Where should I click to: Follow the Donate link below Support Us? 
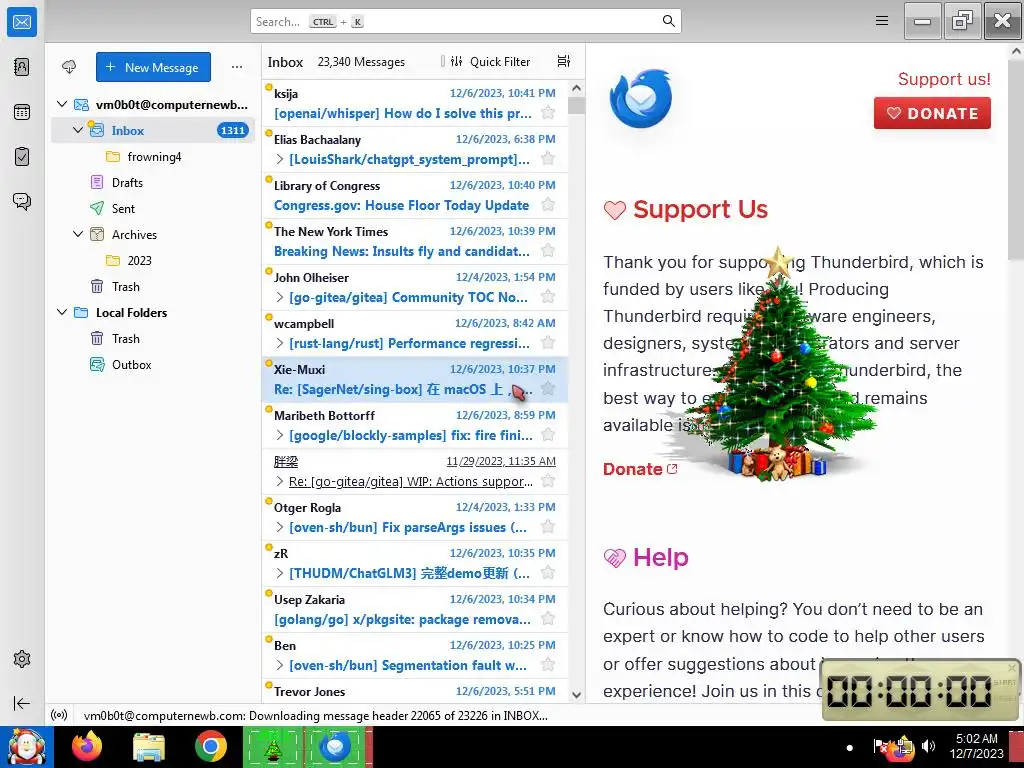click(x=640, y=469)
